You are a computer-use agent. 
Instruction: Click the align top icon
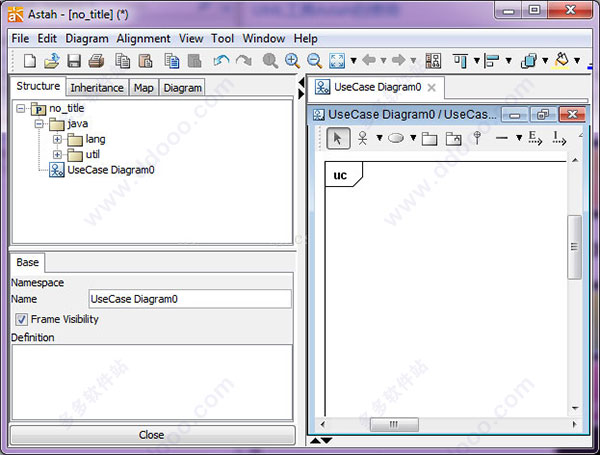click(x=460, y=61)
